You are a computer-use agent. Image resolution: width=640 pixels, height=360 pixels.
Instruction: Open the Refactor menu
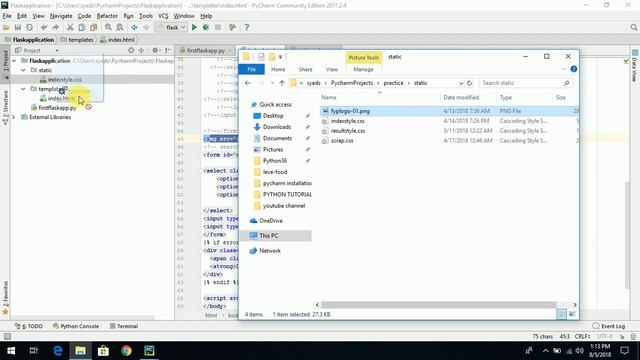coord(107,16)
